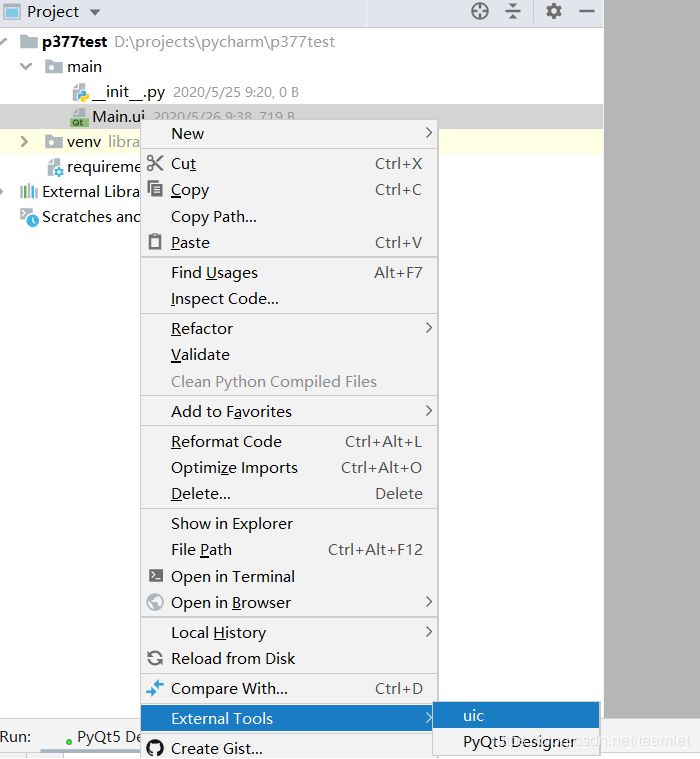Image resolution: width=700 pixels, height=759 pixels.
Task: Hide the Project panel with the minus icon
Action: pyautogui.click(x=587, y=11)
